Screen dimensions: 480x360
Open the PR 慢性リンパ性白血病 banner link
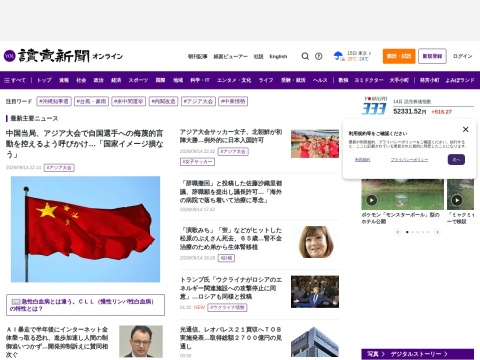[85, 305]
